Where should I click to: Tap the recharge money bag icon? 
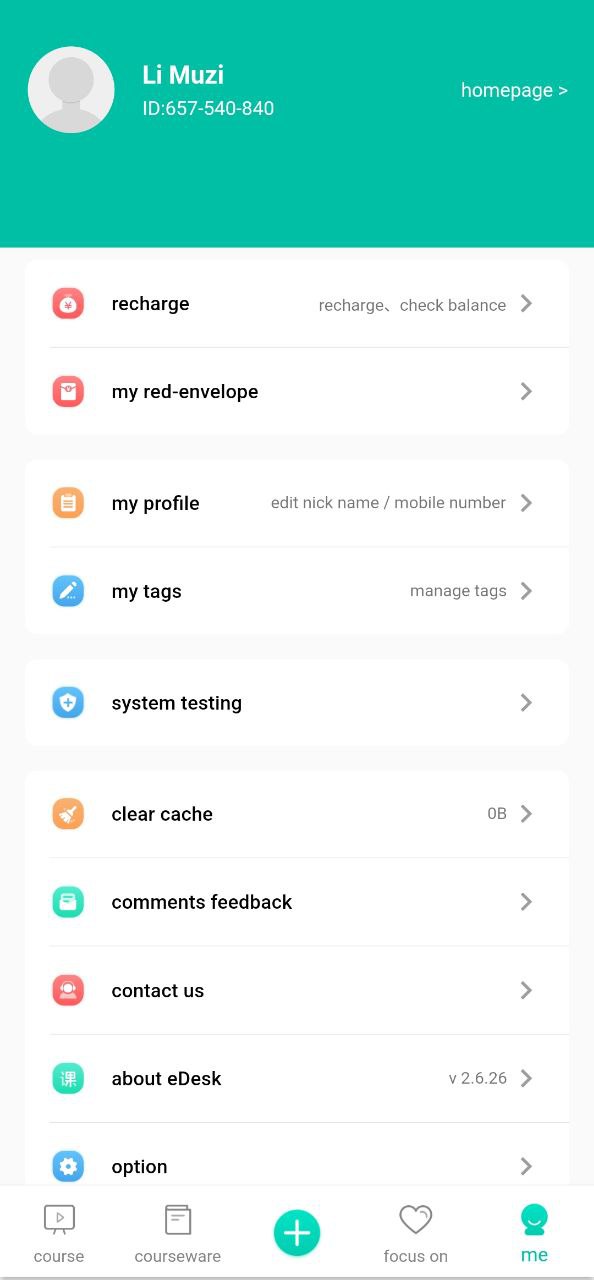68,304
